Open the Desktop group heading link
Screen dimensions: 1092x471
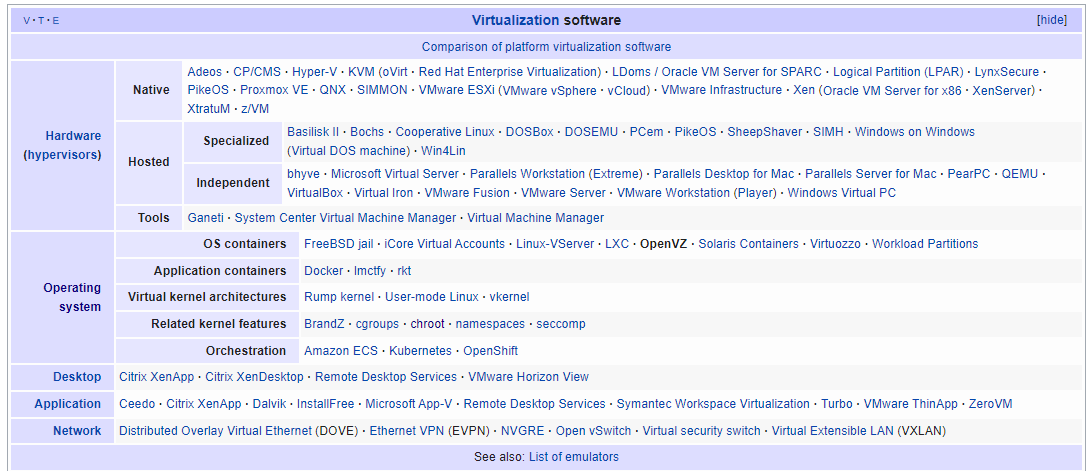pyautogui.click(x=77, y=377)
